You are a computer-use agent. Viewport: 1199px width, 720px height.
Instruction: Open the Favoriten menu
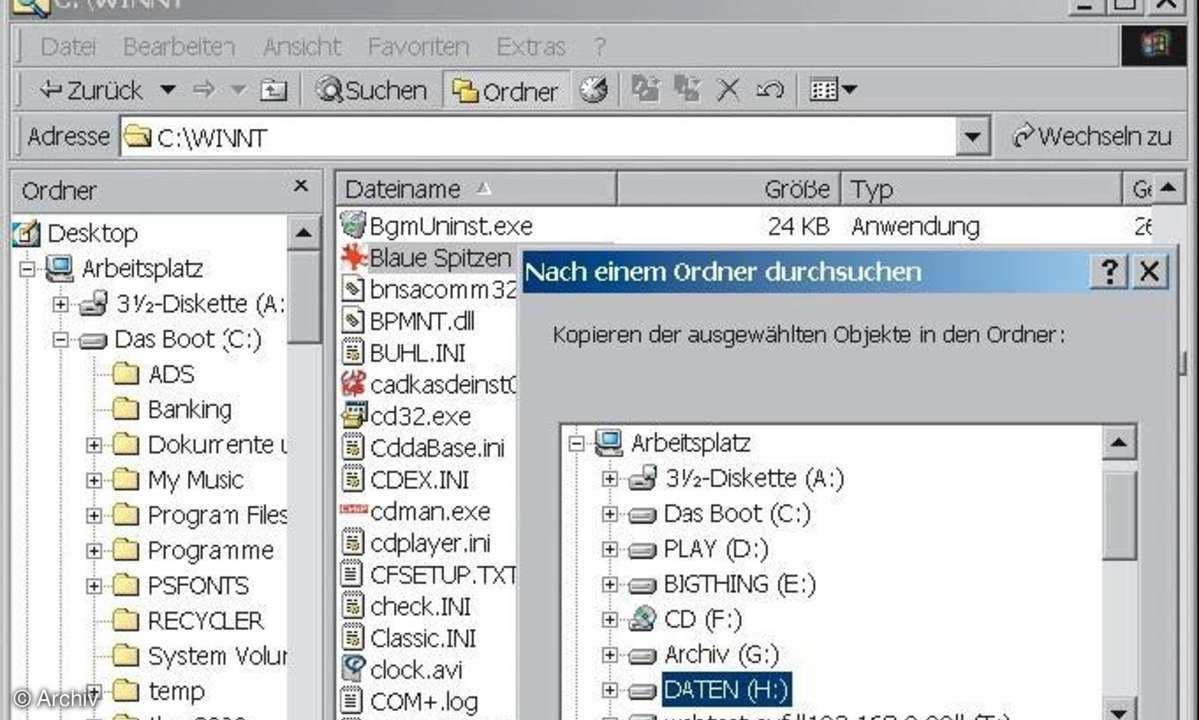(418, 46)
